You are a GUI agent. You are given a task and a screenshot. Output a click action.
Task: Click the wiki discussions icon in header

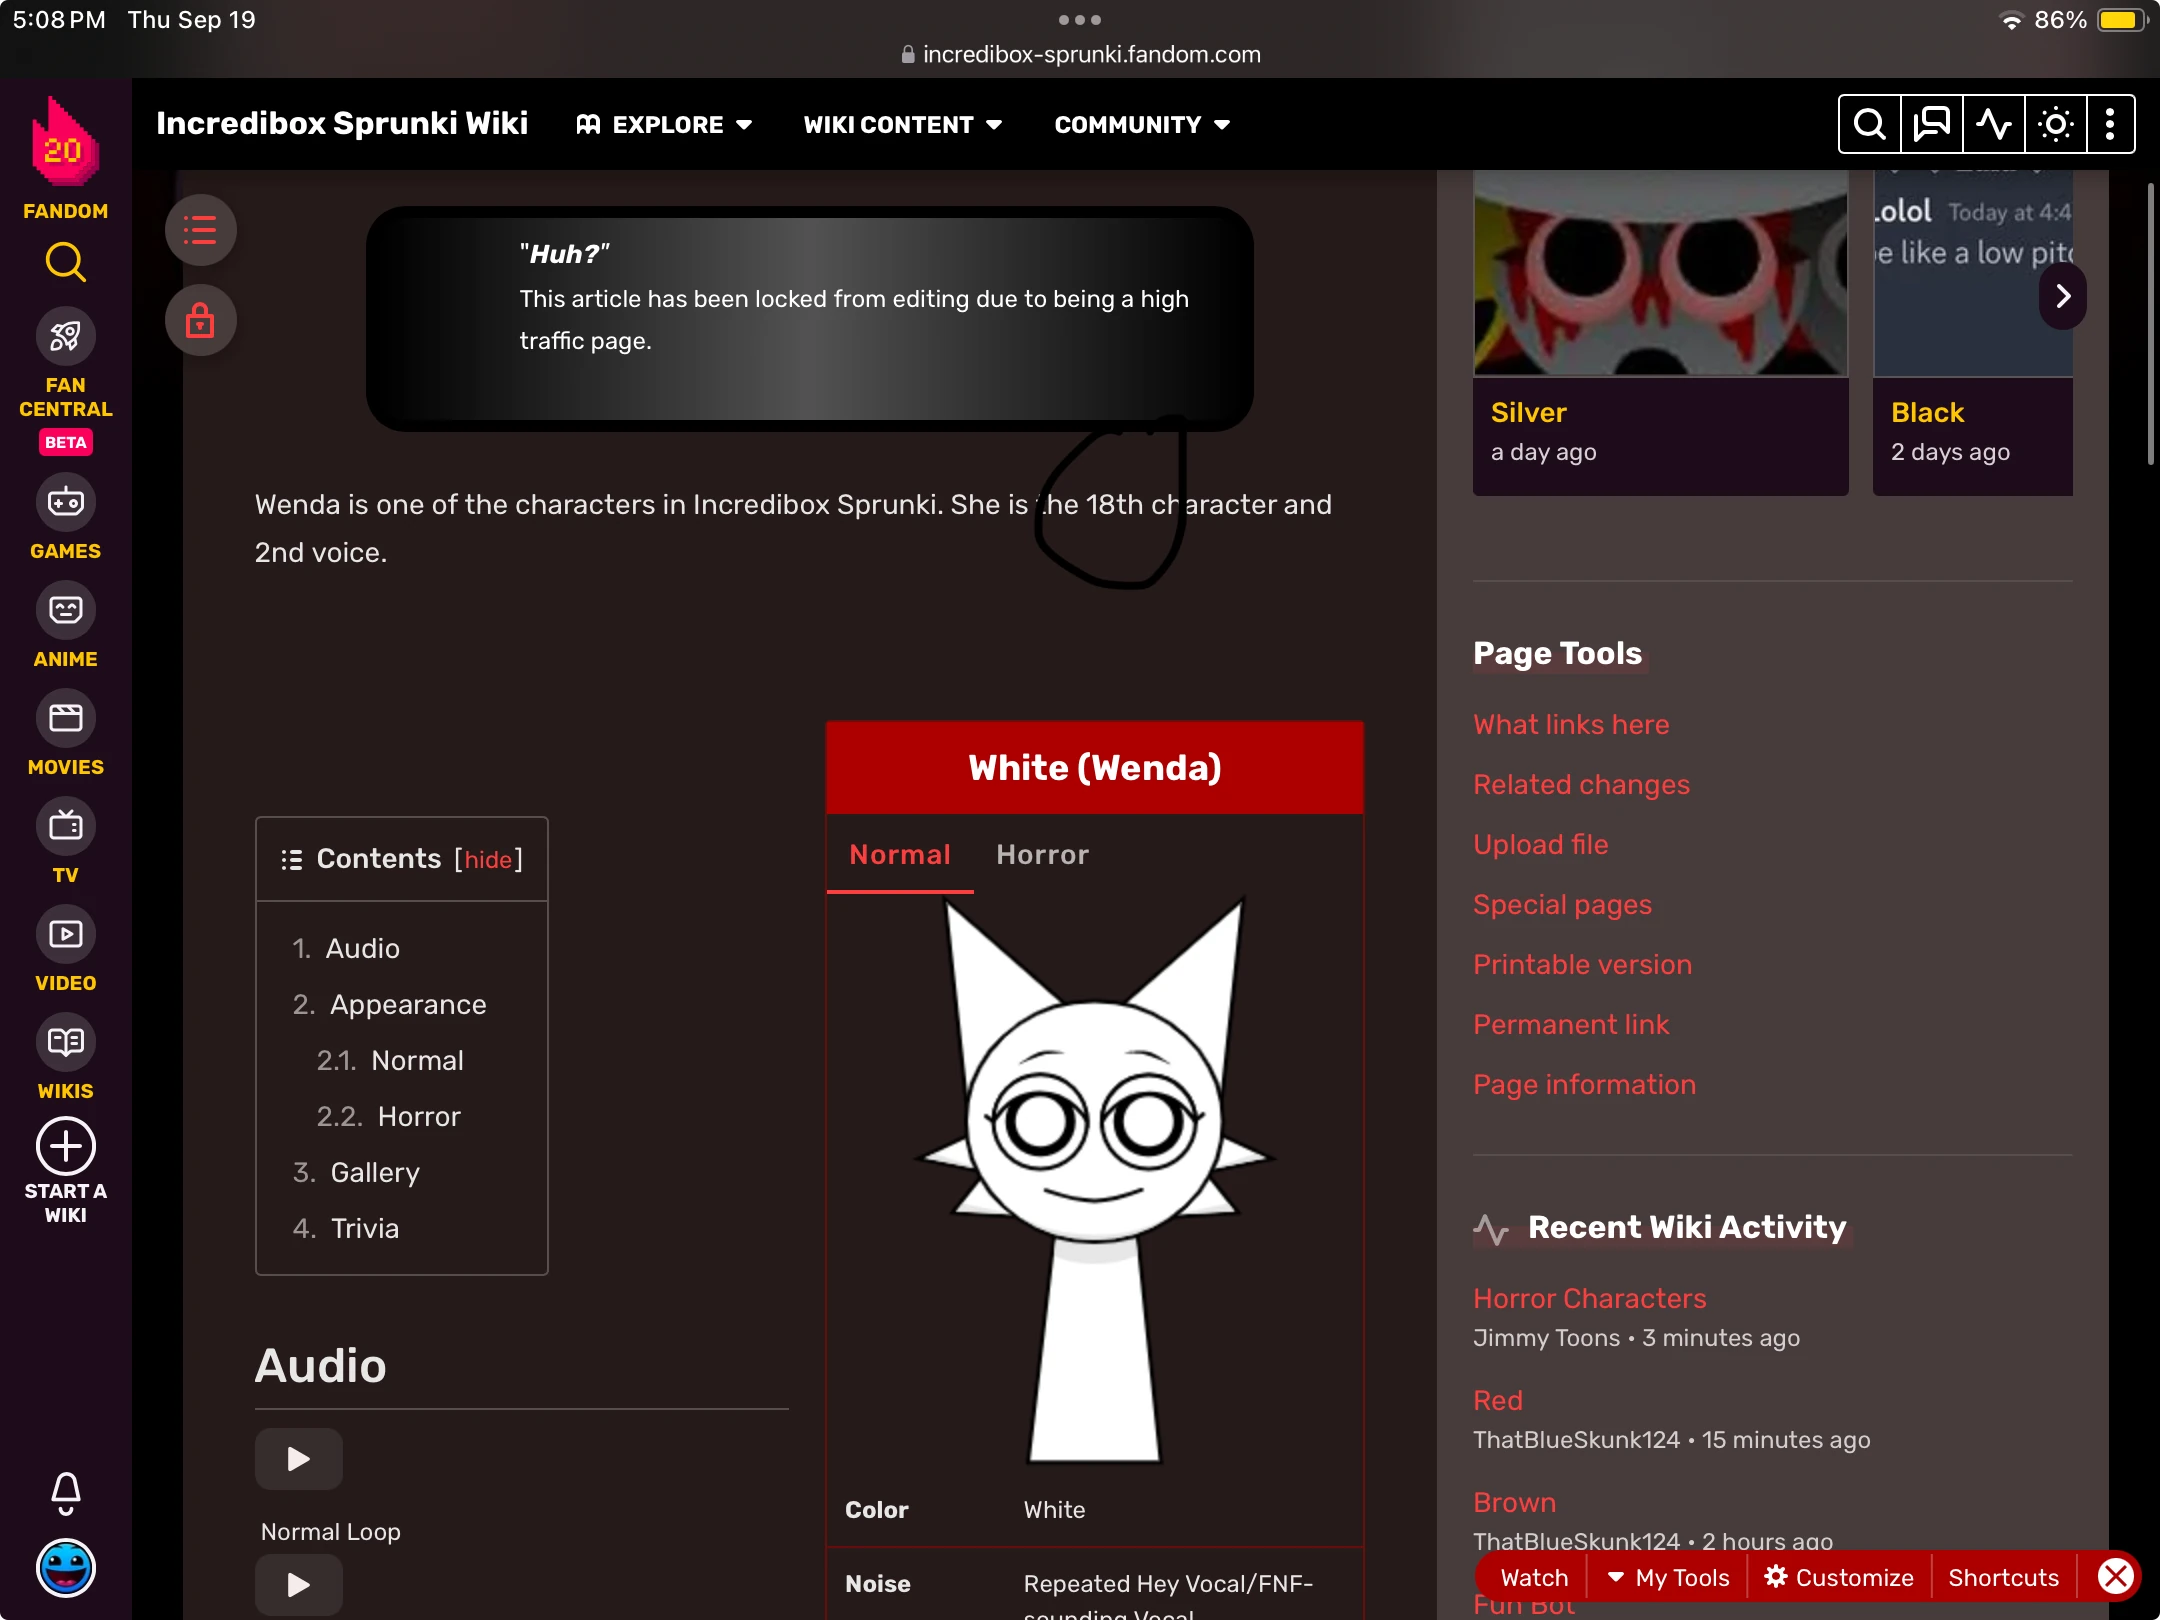pyautogui.click(x=1931, y=124)
